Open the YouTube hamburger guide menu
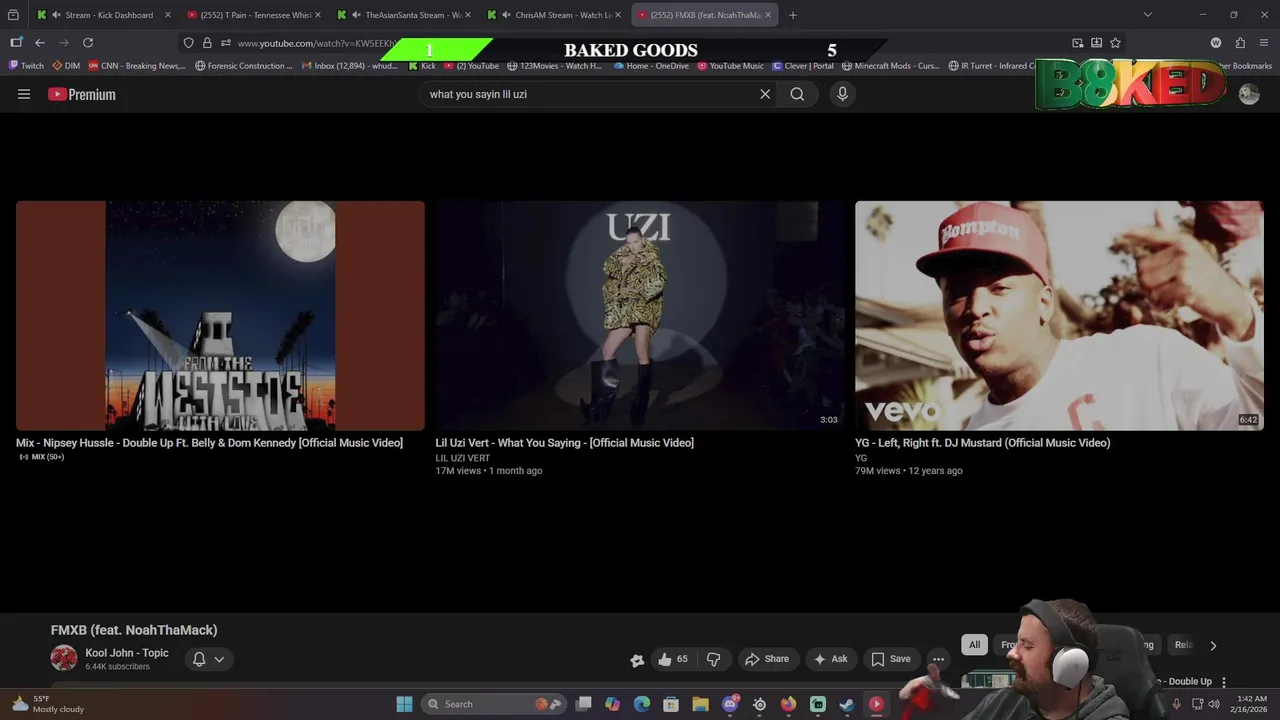 (24, 94)
